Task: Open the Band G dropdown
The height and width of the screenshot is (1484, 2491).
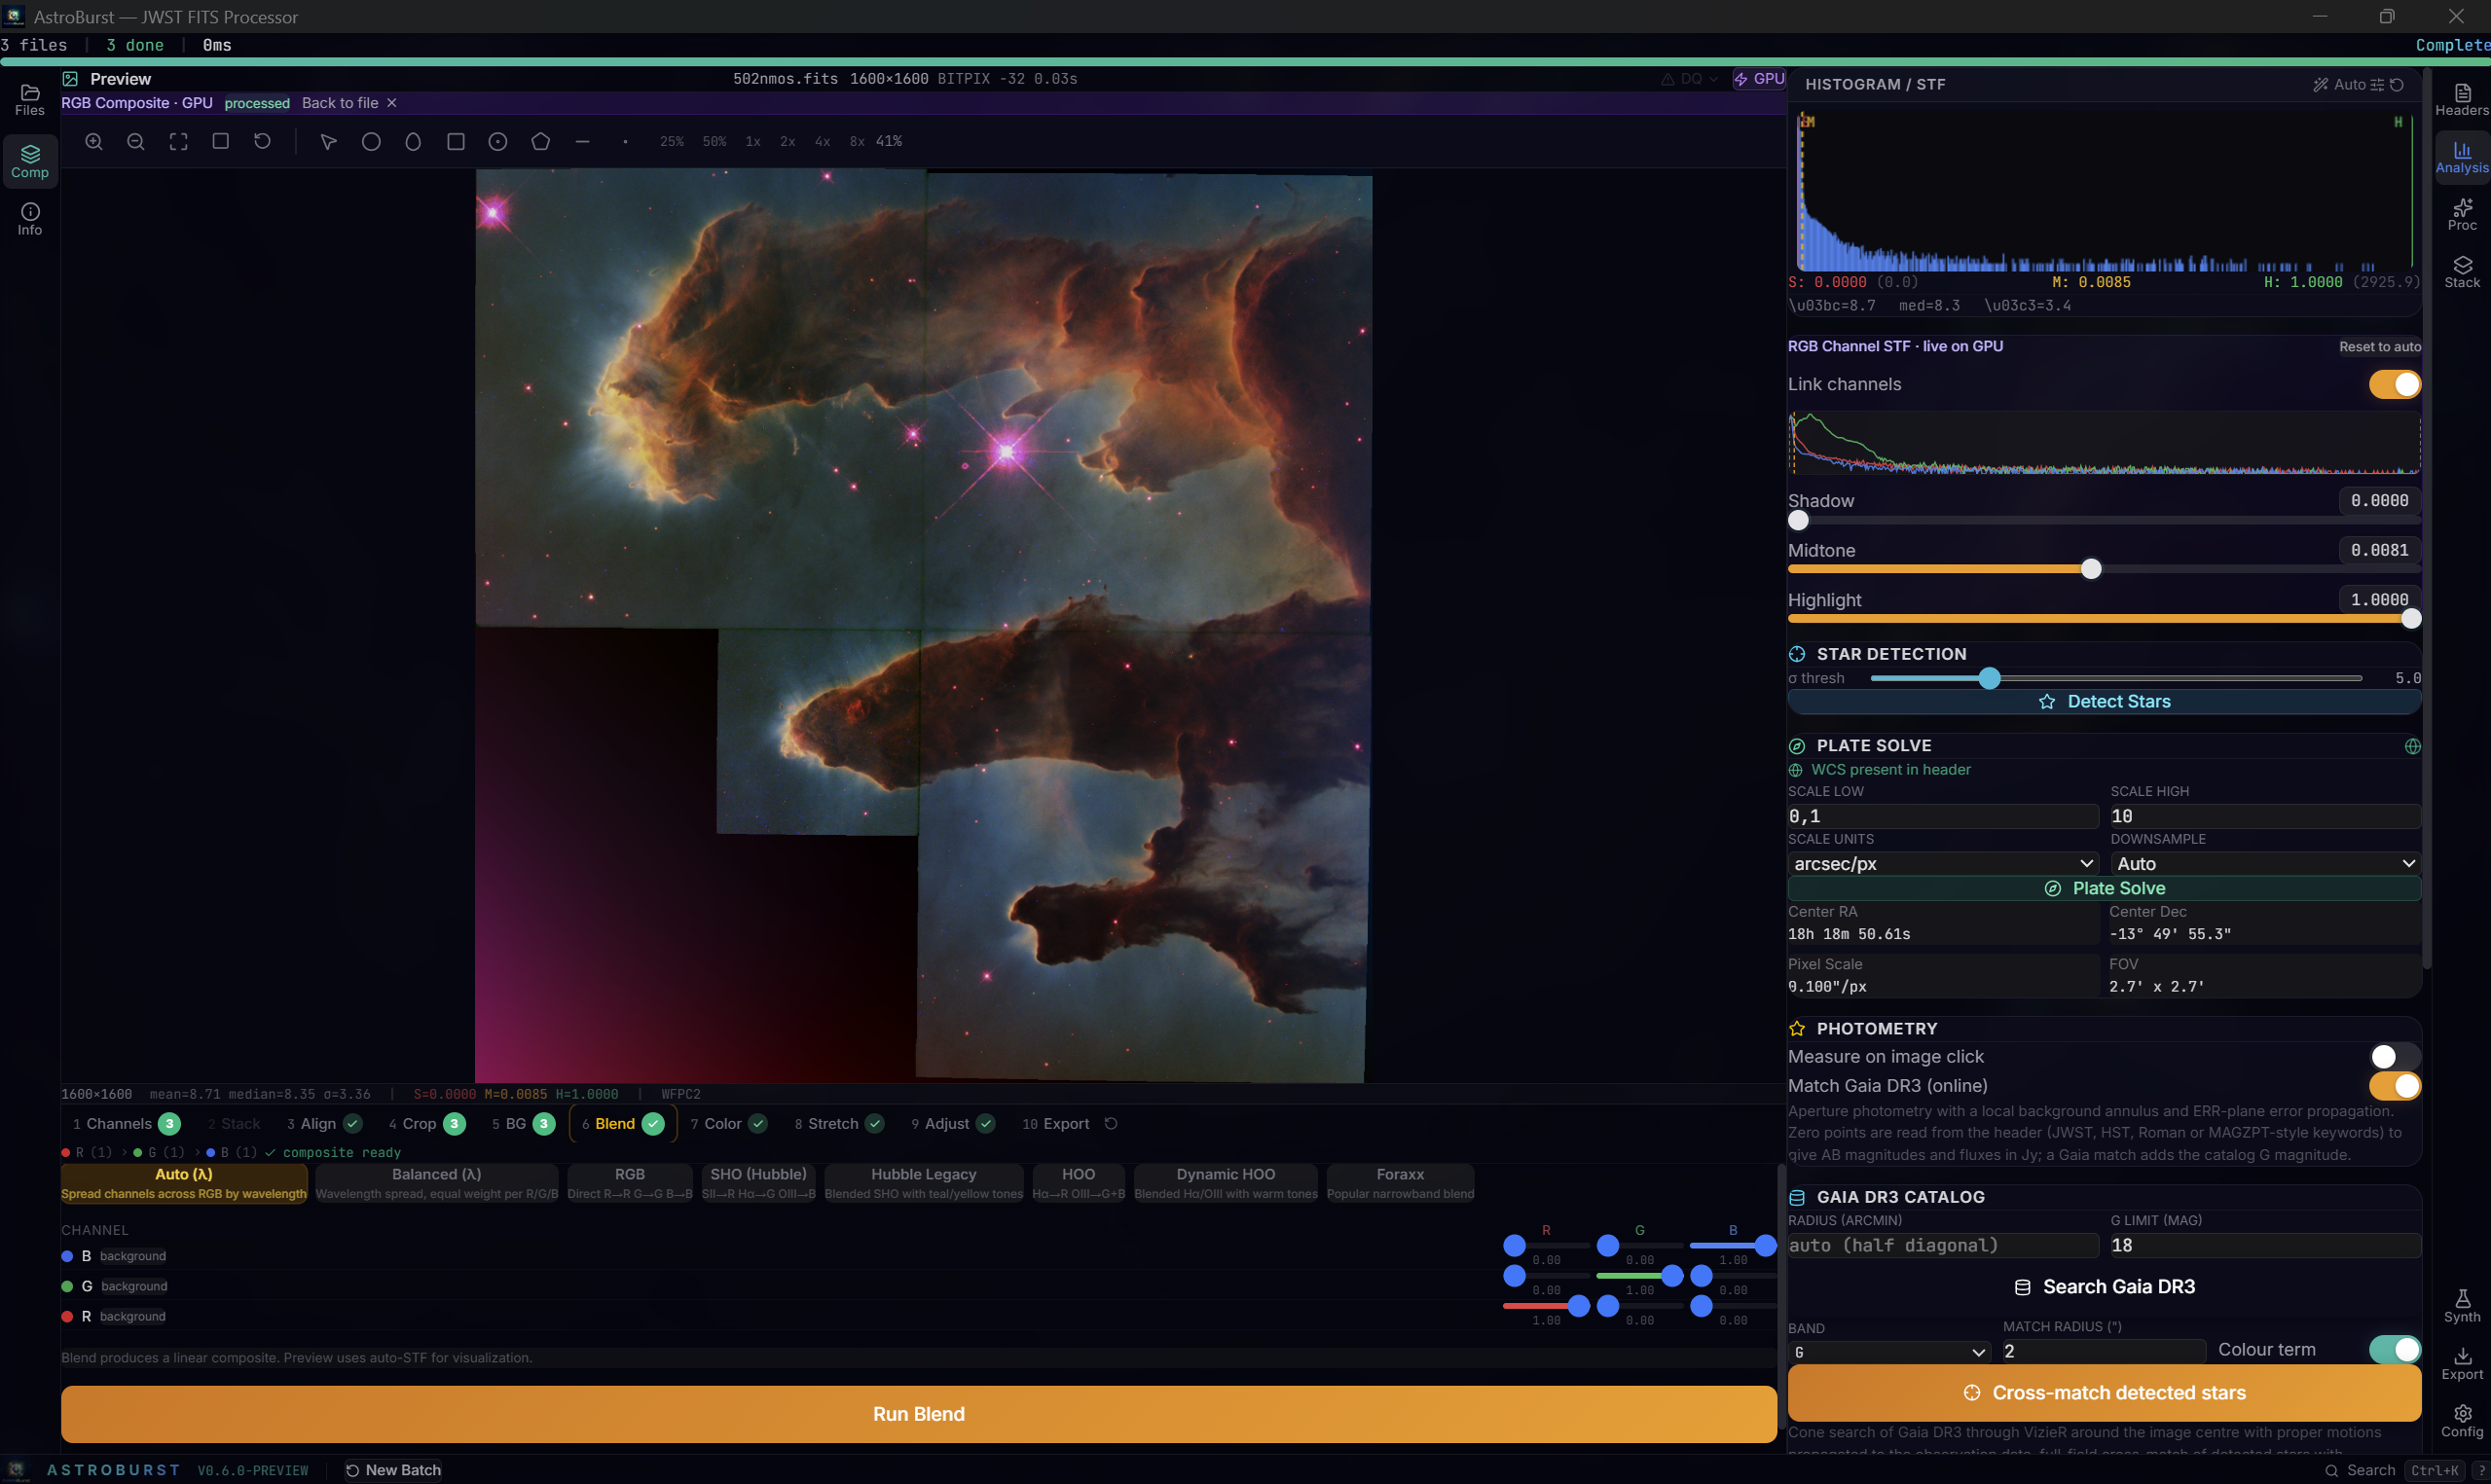Action: 1888,1353
